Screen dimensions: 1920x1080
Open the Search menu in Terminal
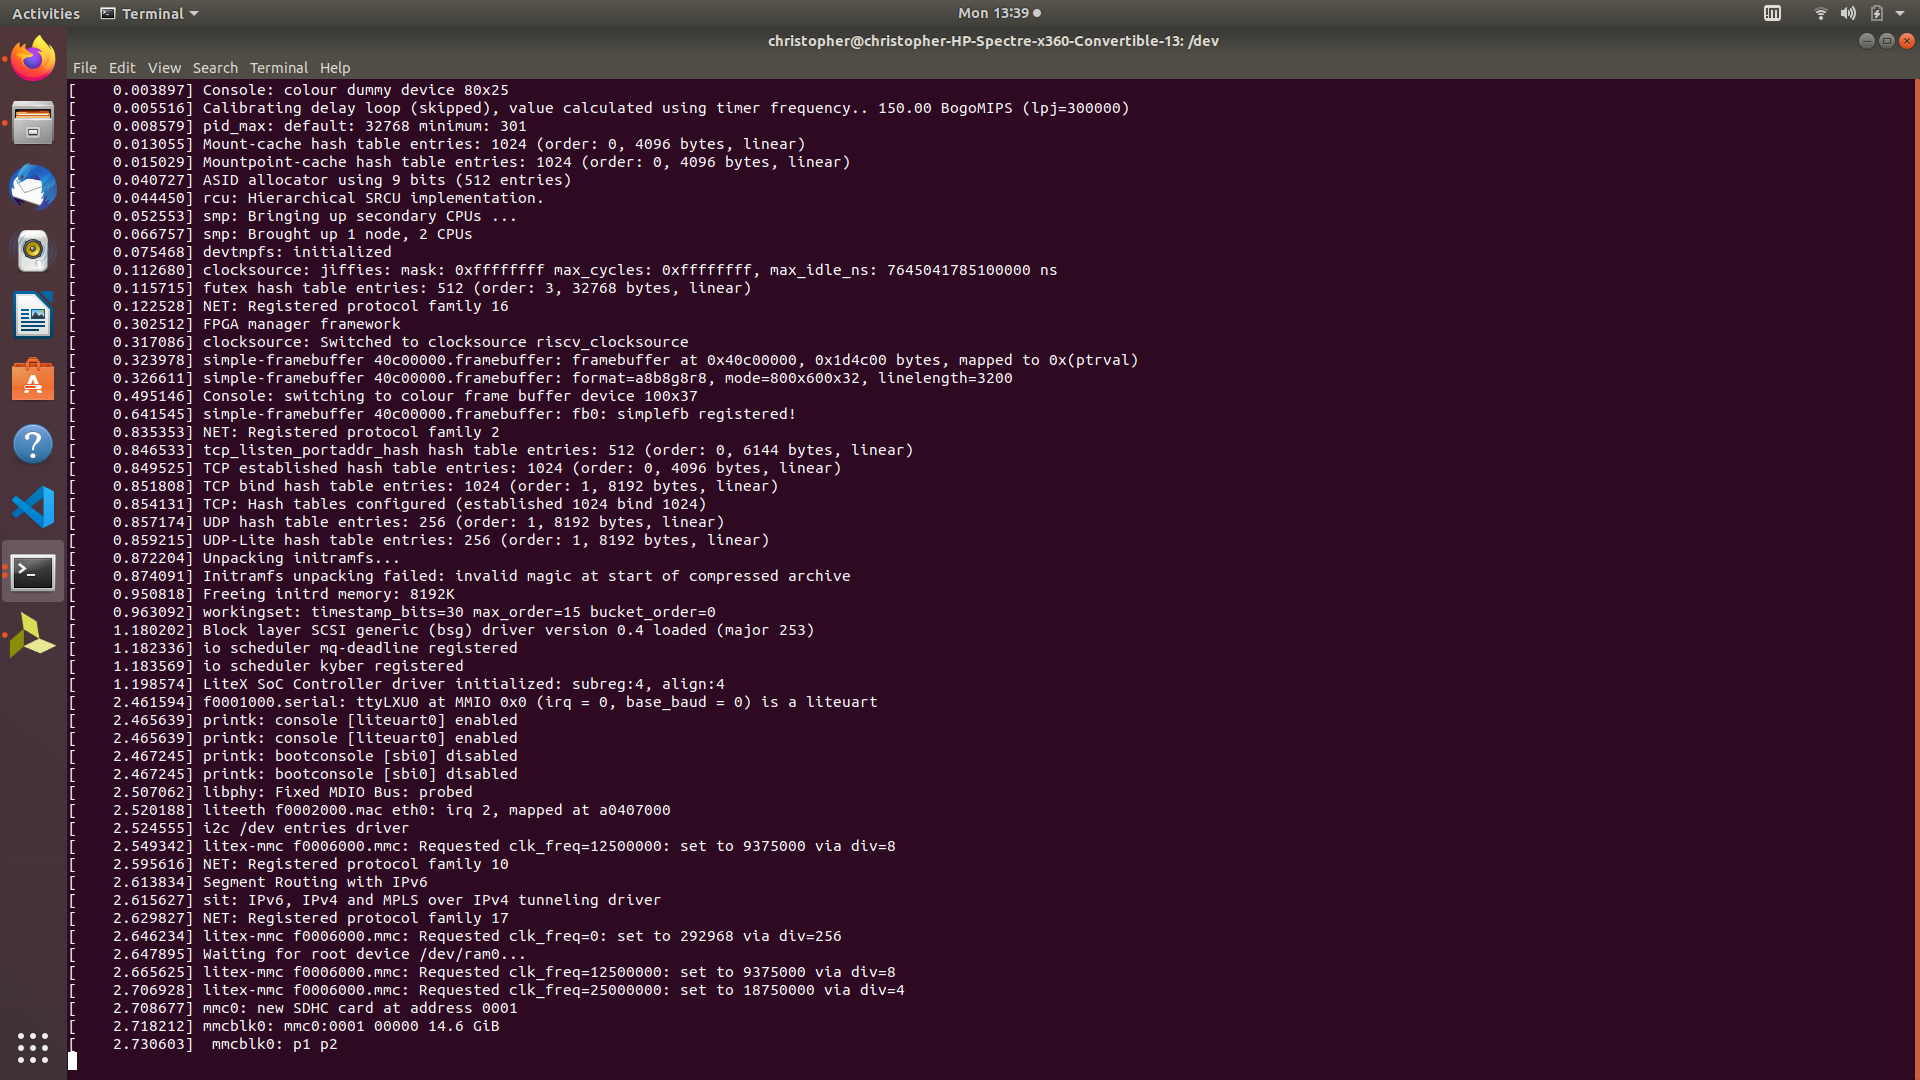click(x=215, y=67)
